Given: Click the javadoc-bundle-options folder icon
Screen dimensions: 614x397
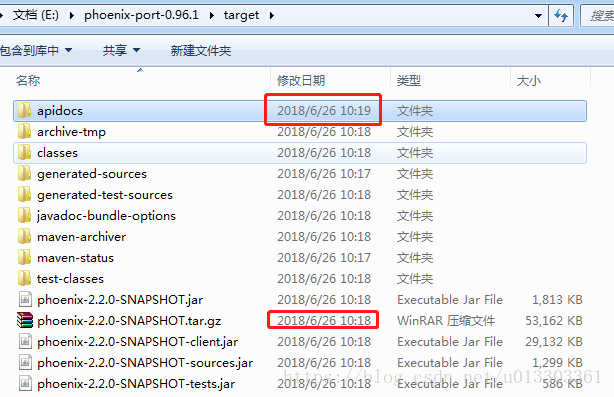Looking at the screenshot, I should tap(24, 216).
